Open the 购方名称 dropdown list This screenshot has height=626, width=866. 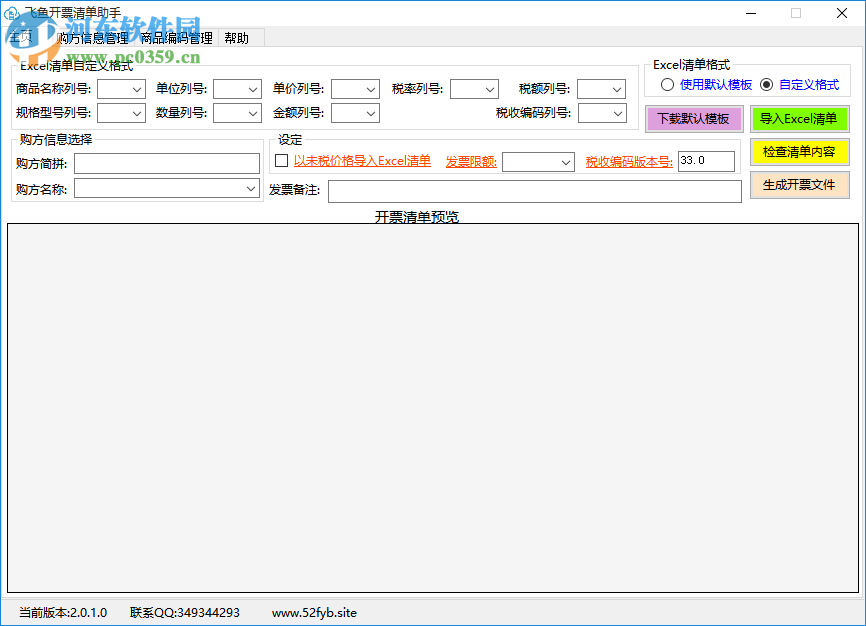tap(167, 188)
